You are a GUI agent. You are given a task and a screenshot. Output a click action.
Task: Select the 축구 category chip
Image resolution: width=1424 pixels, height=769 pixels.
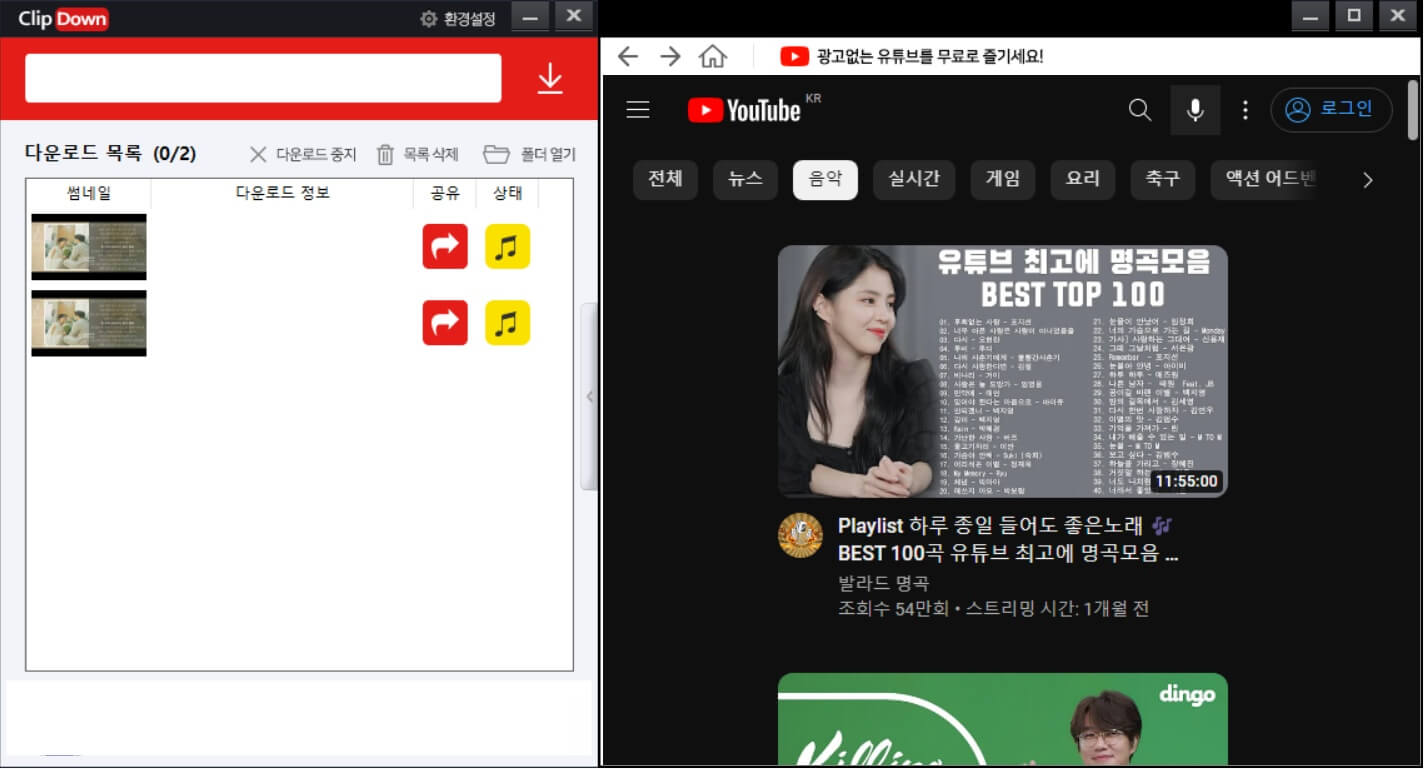1163,180
